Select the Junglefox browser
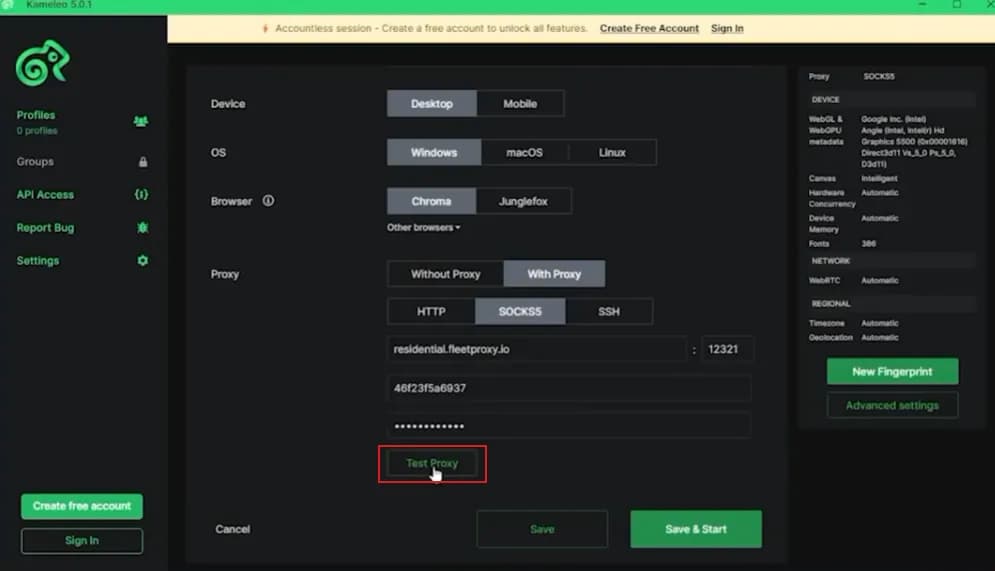This screenshot has height=571, width=995. pos(523,201)
